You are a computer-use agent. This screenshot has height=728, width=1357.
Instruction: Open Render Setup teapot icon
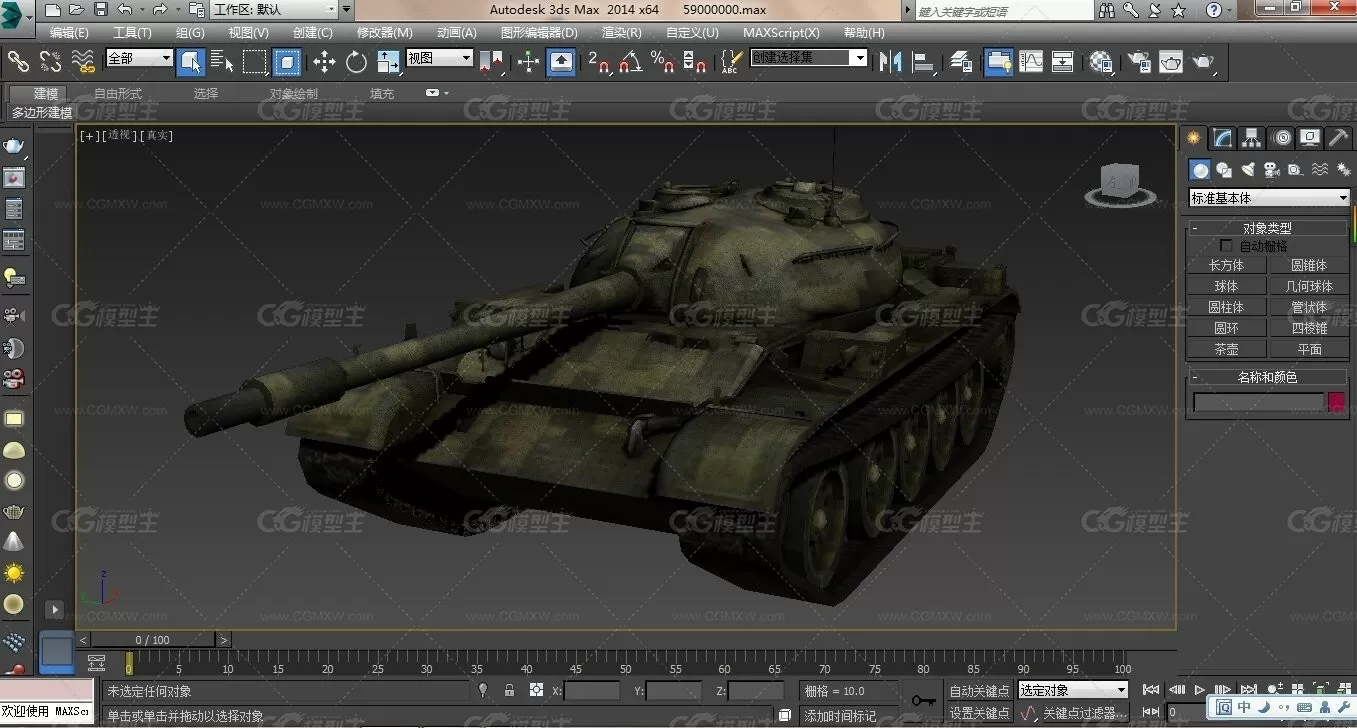(x=1138, y=62)
